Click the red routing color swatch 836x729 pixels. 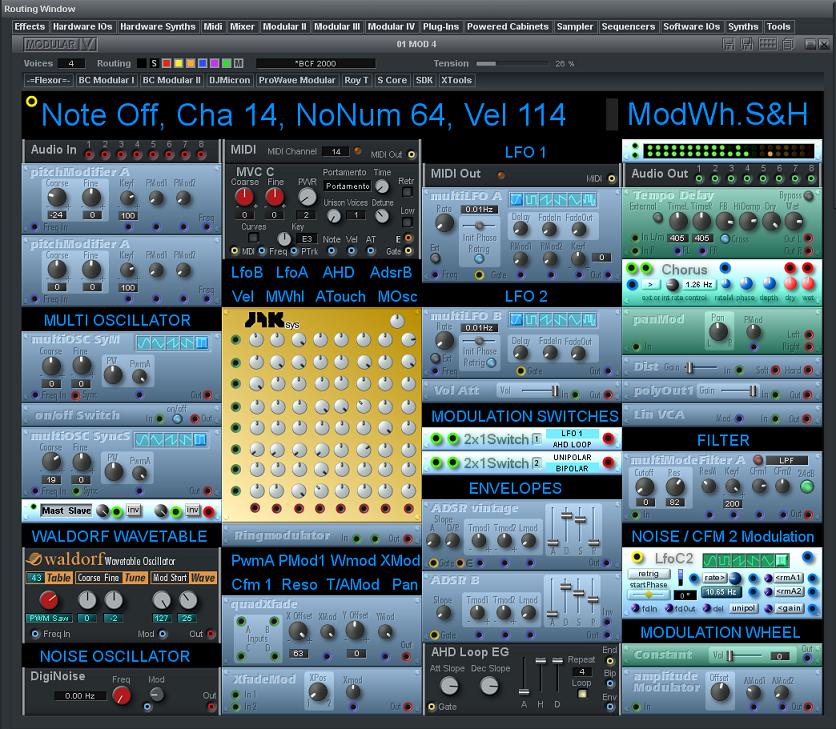coord(166,63)
